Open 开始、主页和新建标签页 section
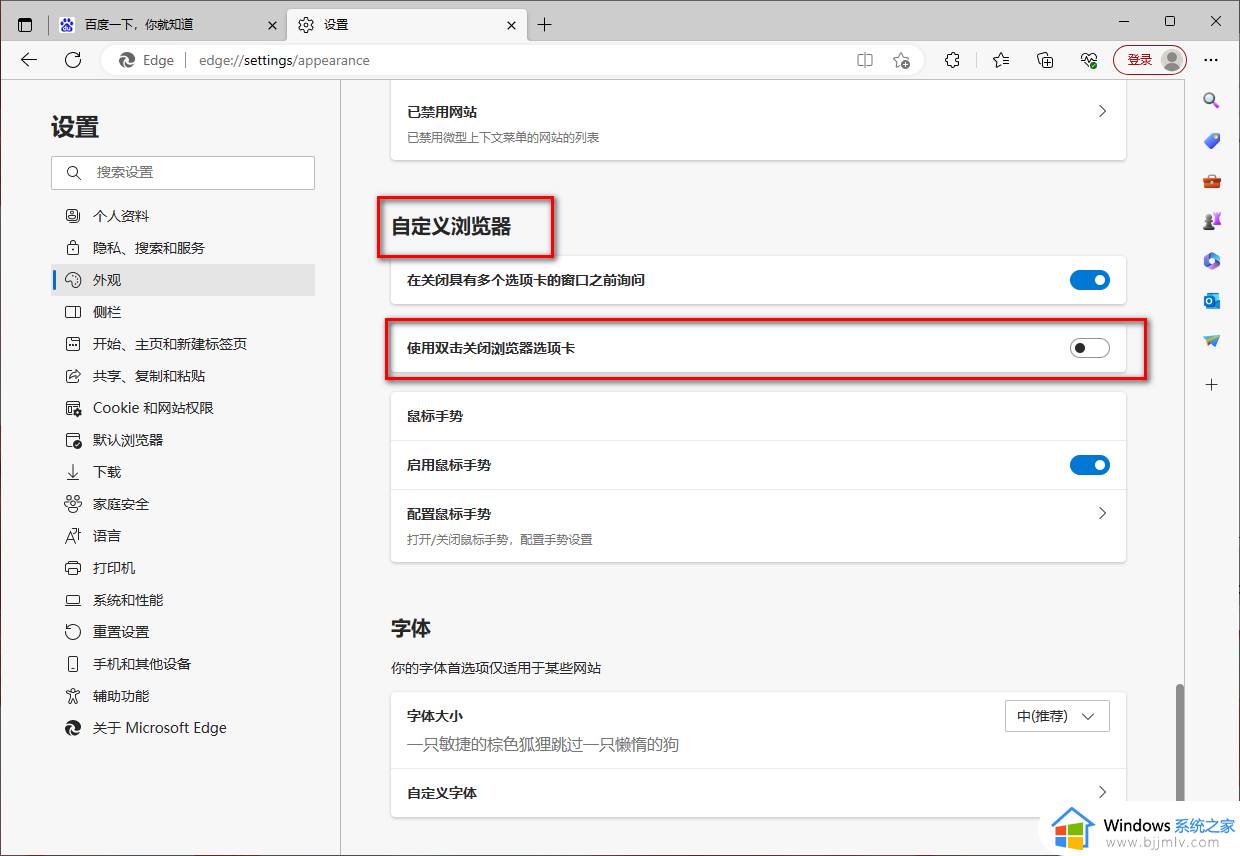This screenshot has width=1240, height=856. [183, 344]
